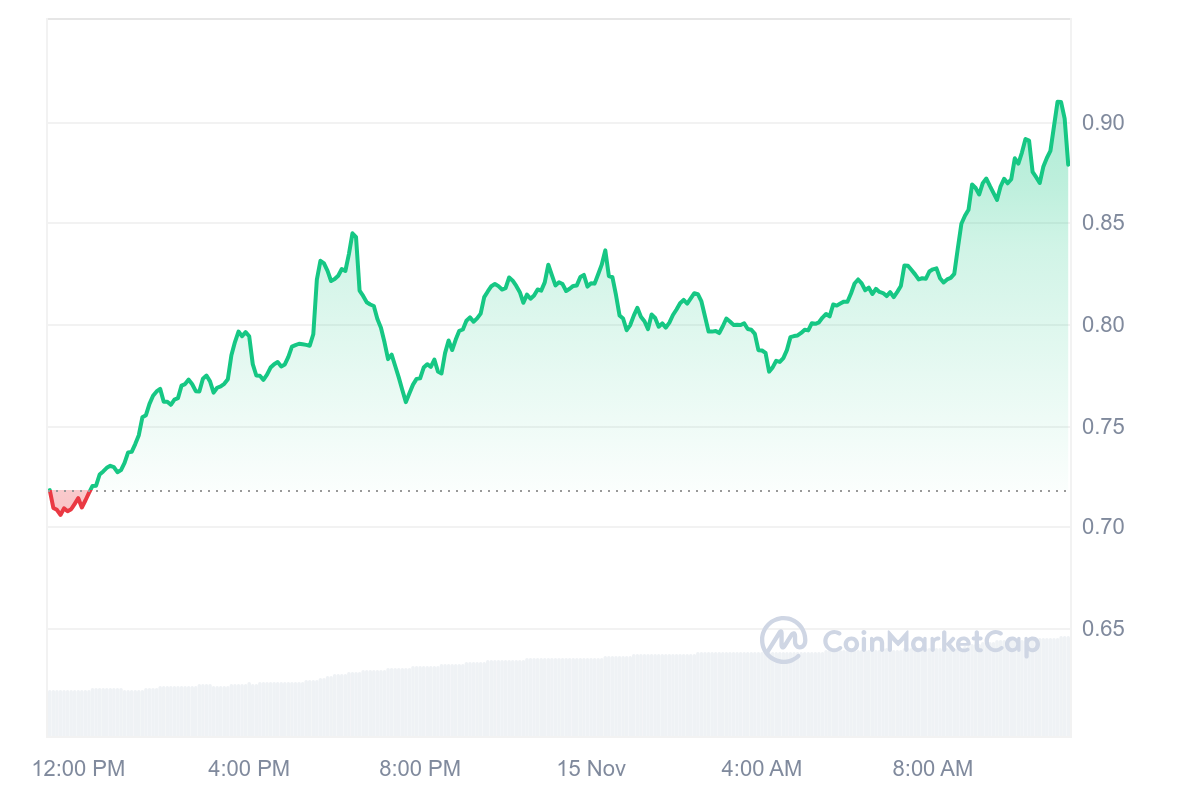Click the highest peak of the price line
The image size is (1200, 800).
(x=1059, y=102)
